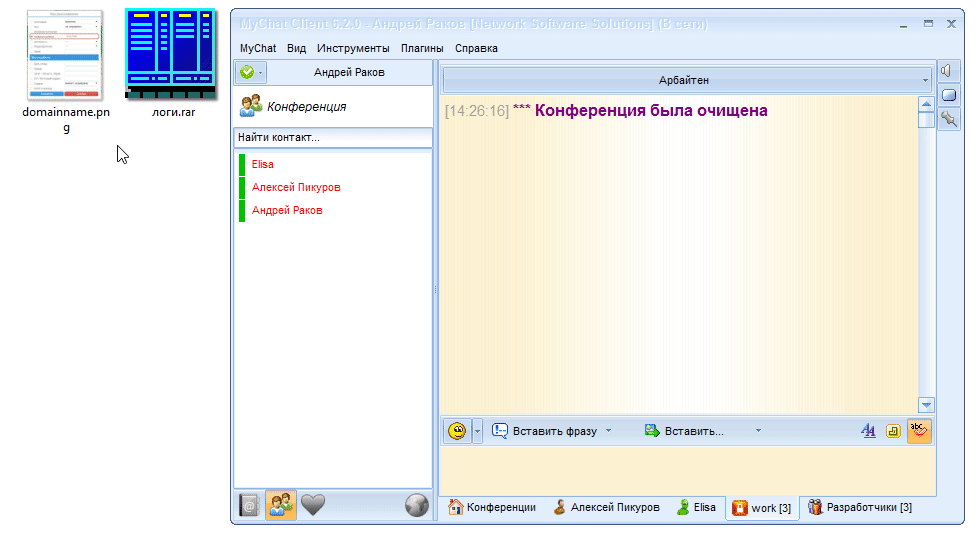Click the vertical splitter handle between panels
Viewport: 980px width, 536px height.
coord(436,289)
